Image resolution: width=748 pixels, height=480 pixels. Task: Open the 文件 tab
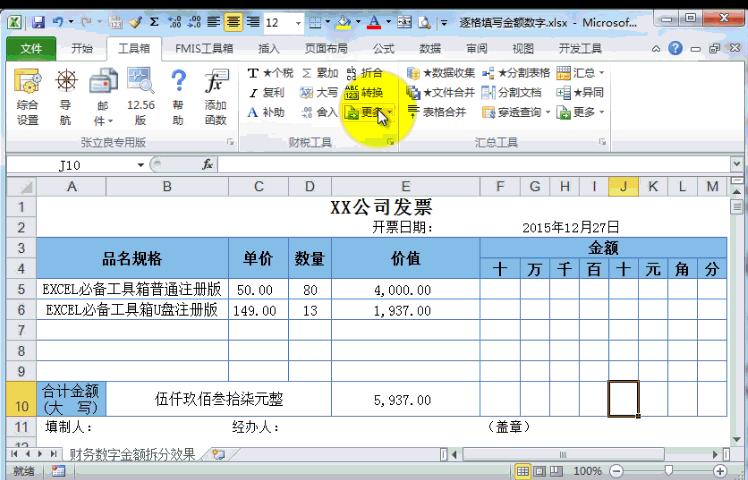(x=31, y=48)
